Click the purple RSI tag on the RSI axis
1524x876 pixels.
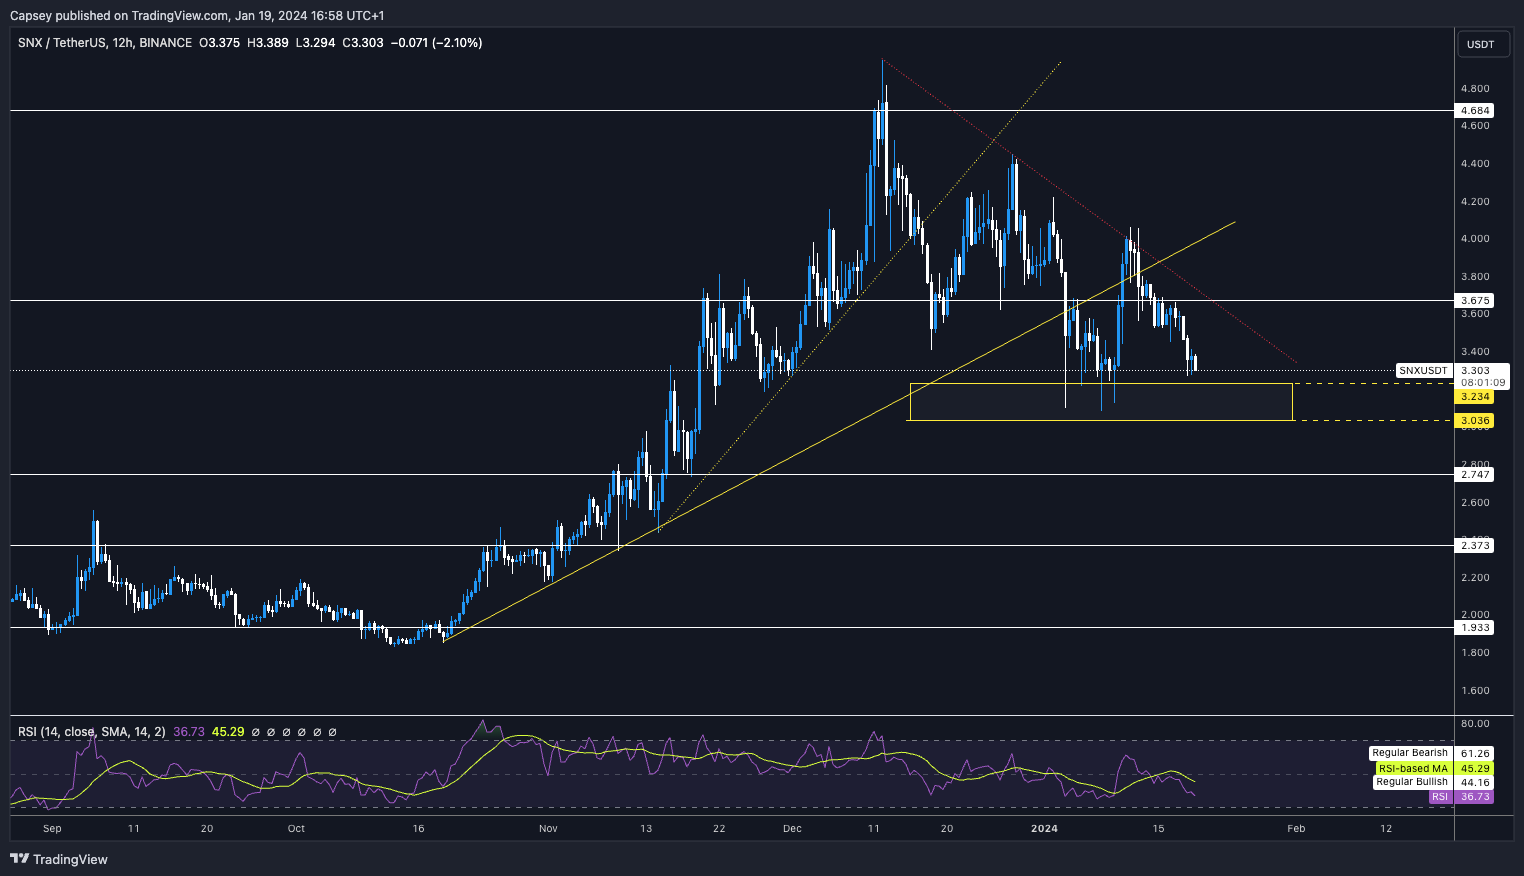click(x=1440, y=797)
